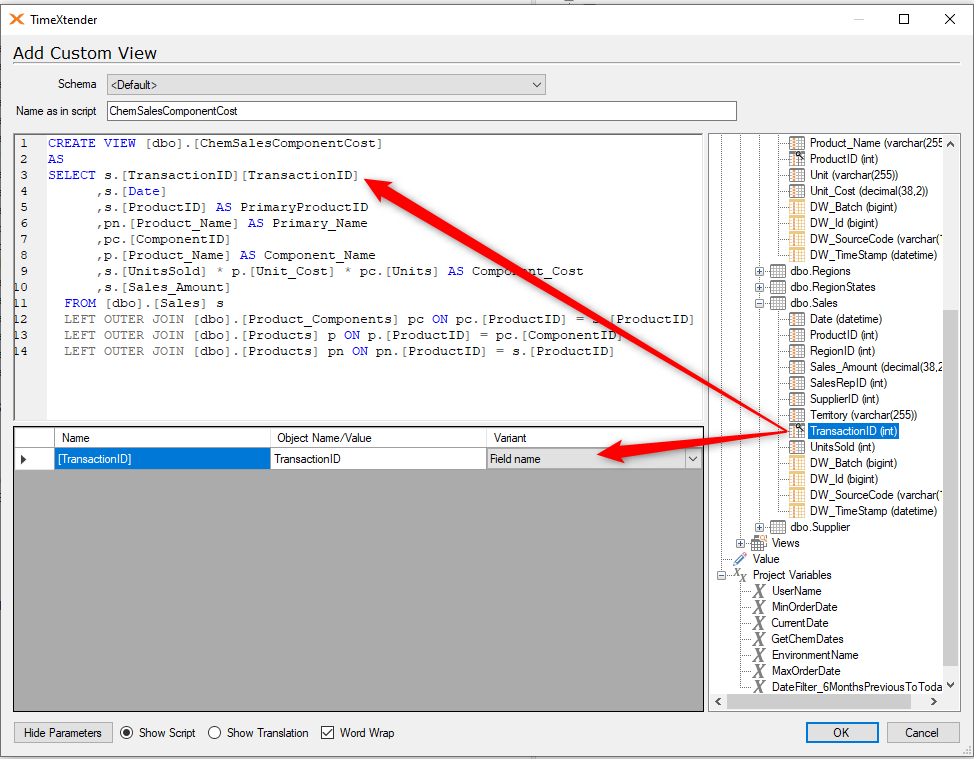
Task: Click the [TransactionID] parameter name cell
Action: 162,459
